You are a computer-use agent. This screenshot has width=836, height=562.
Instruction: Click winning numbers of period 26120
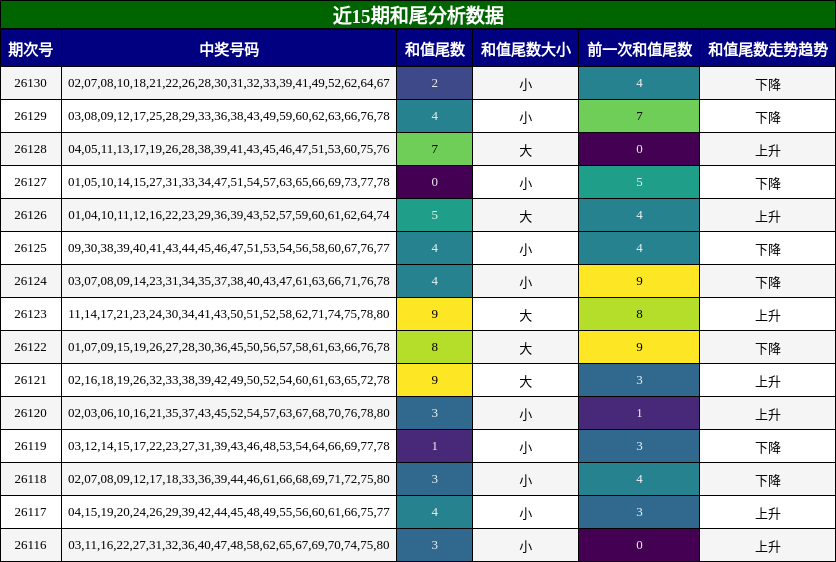pyautogui.click(x=229, y=413)
